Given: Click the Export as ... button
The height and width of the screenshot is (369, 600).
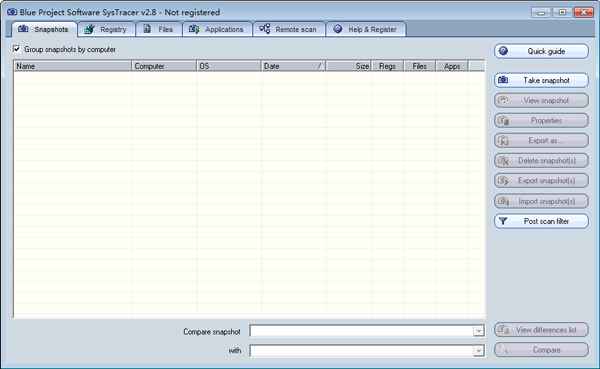Looking at the screenshot, I should coord(541,140).
